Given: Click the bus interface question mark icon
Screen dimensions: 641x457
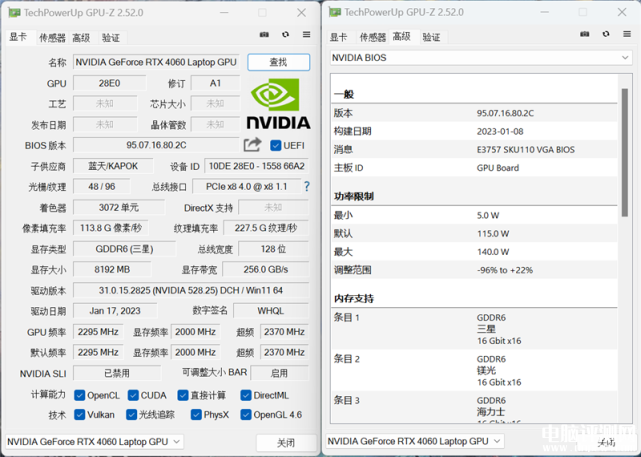Looking at the screenshot, I should (307, 187).
